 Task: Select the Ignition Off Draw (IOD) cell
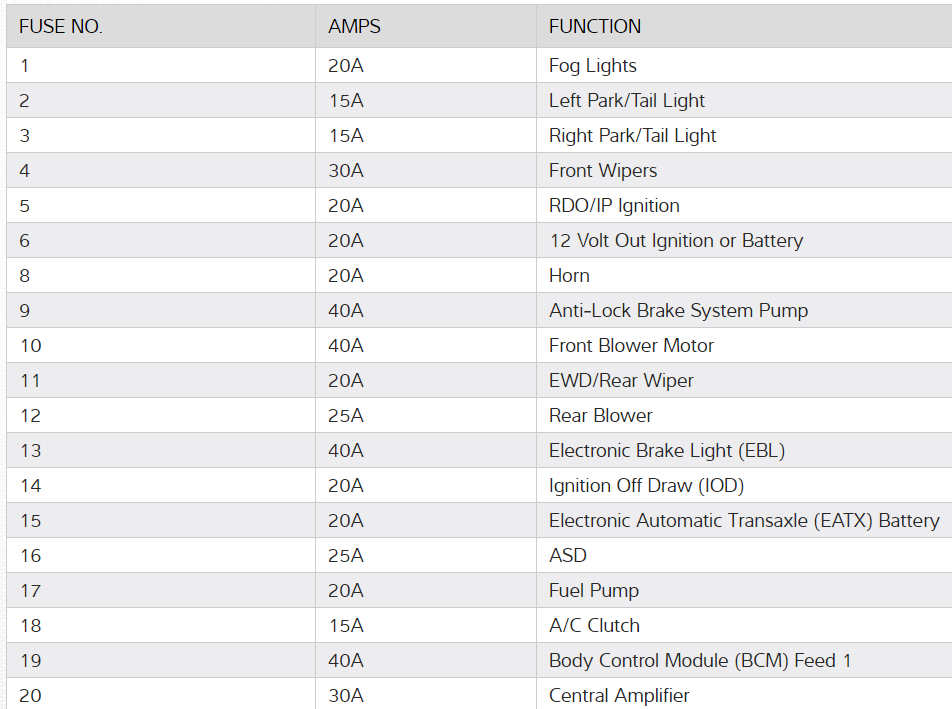(646, 486)
